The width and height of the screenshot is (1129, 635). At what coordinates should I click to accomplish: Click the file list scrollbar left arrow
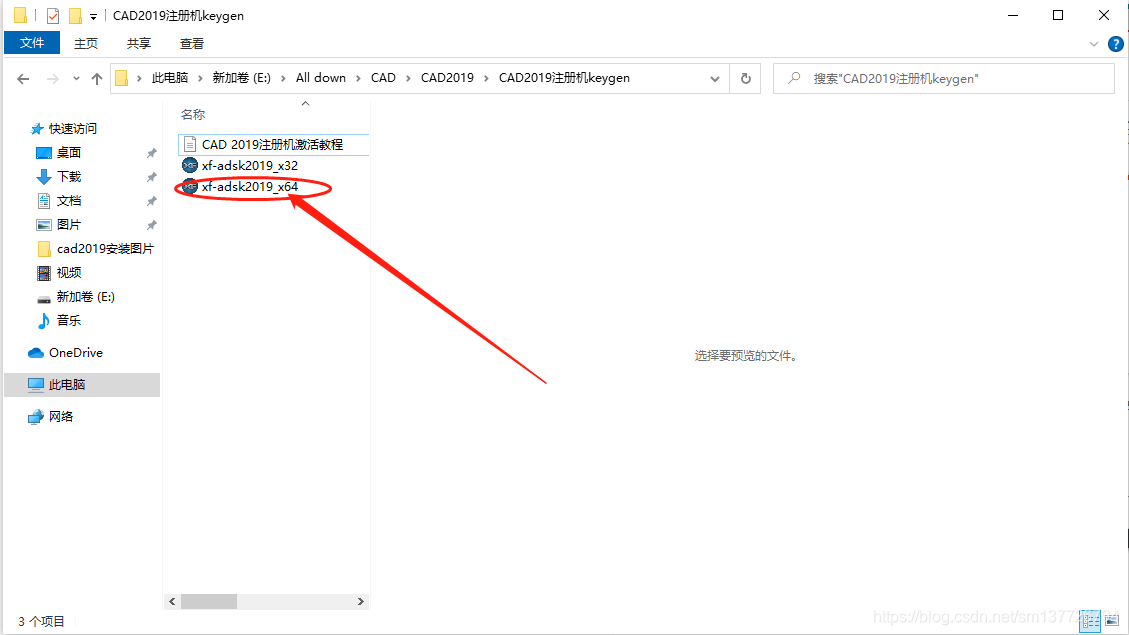172,601
